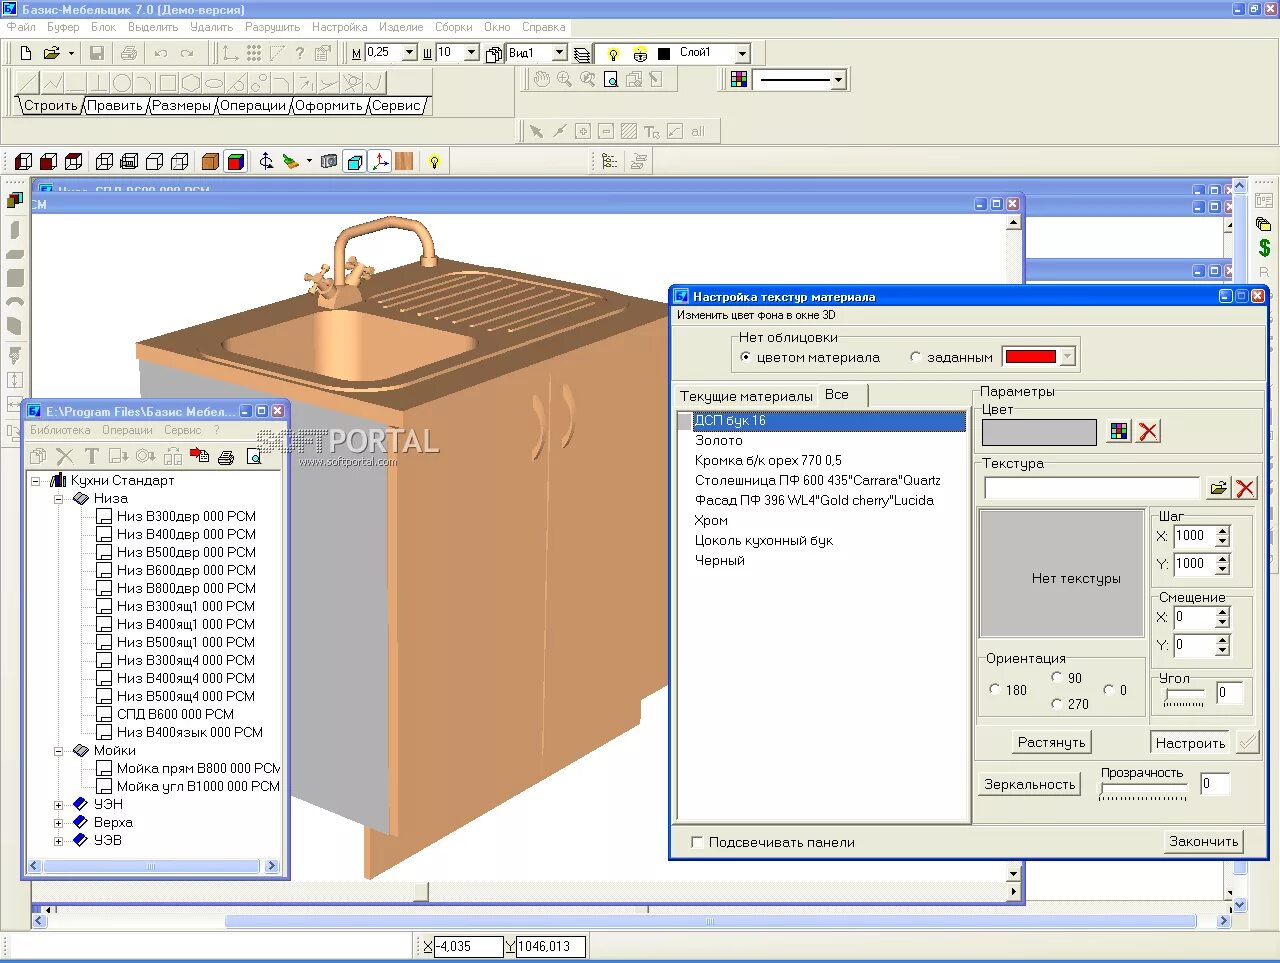The width and height of the screenshot is (1280, 963).
Task: Open the Файл menu
Action: 21,27
